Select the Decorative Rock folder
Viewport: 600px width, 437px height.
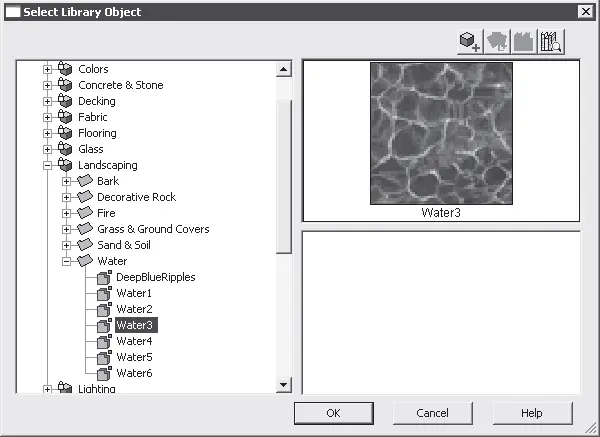pyautogui.click(x=137, y=197)
